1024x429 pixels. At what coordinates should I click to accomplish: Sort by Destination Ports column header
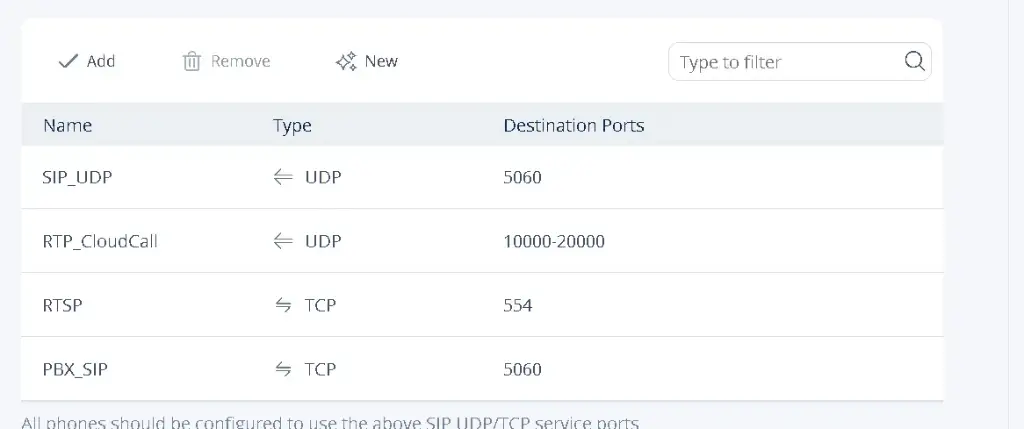point(573,126)
